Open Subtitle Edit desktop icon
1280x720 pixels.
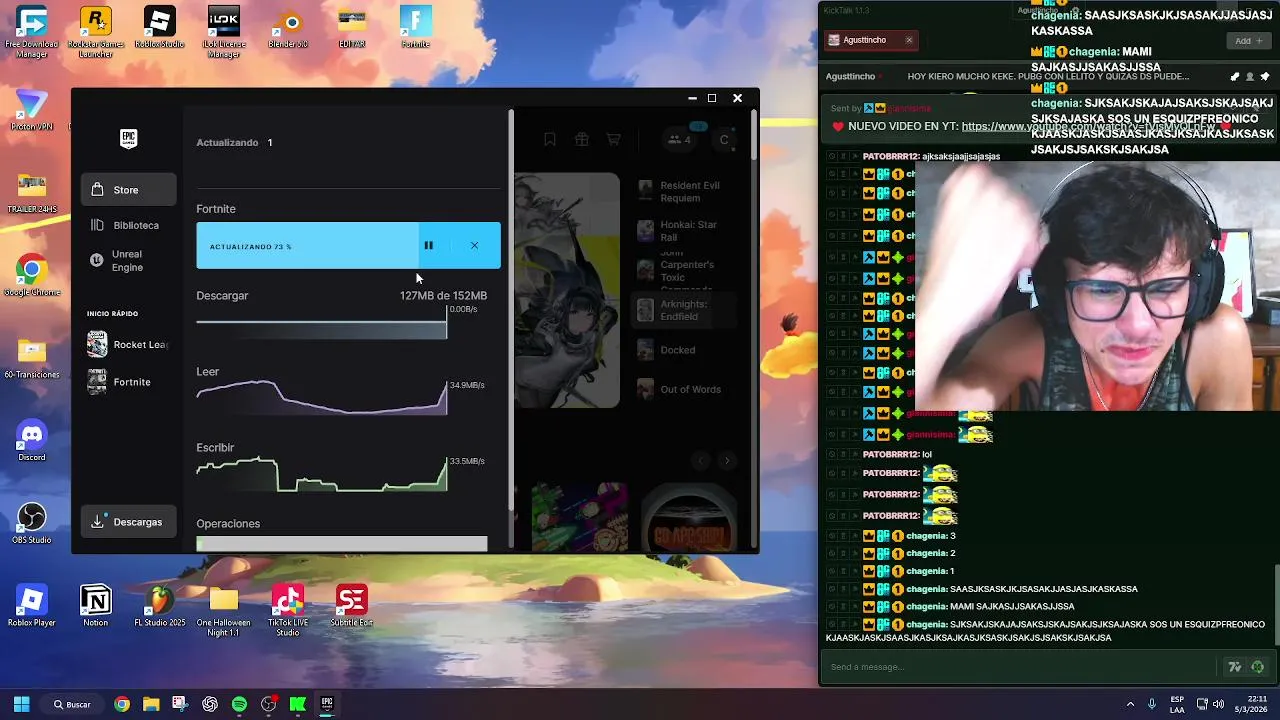(351, 605)
